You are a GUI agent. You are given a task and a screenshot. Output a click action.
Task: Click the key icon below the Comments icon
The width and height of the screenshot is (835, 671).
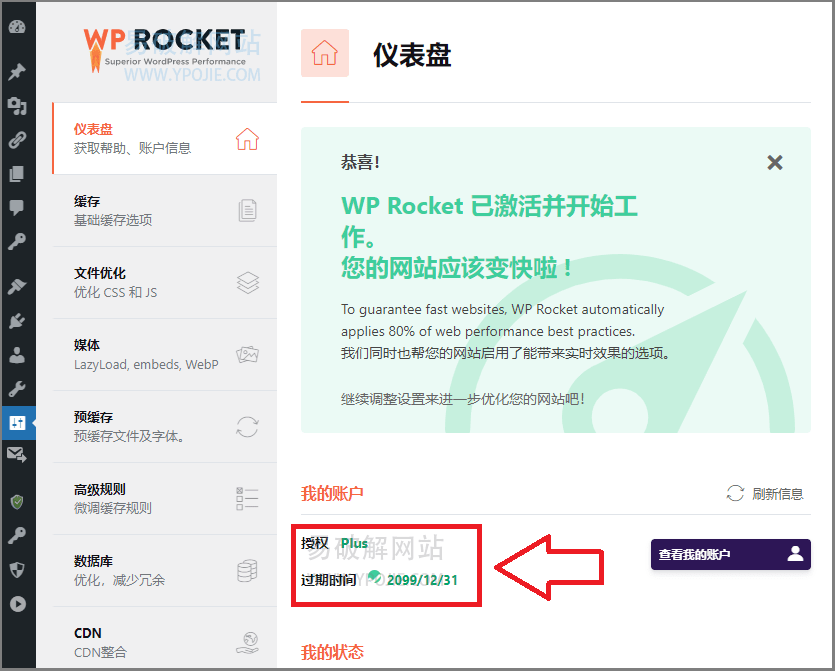tap(17, 241)
